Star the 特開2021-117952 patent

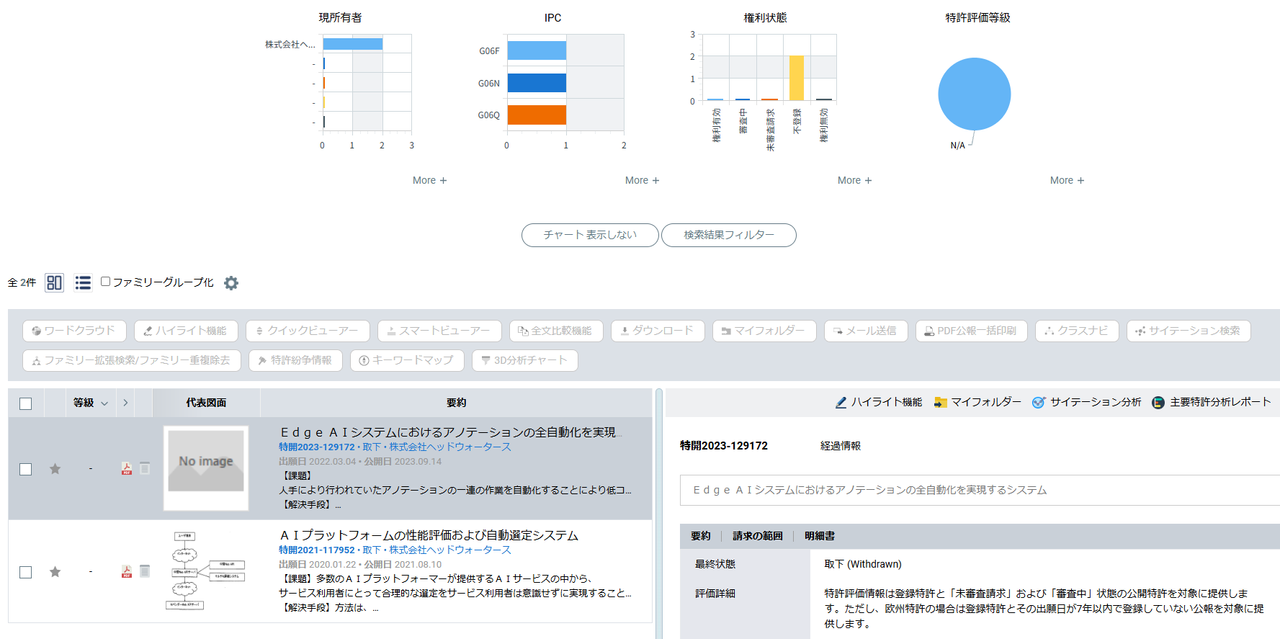[55, 572]
